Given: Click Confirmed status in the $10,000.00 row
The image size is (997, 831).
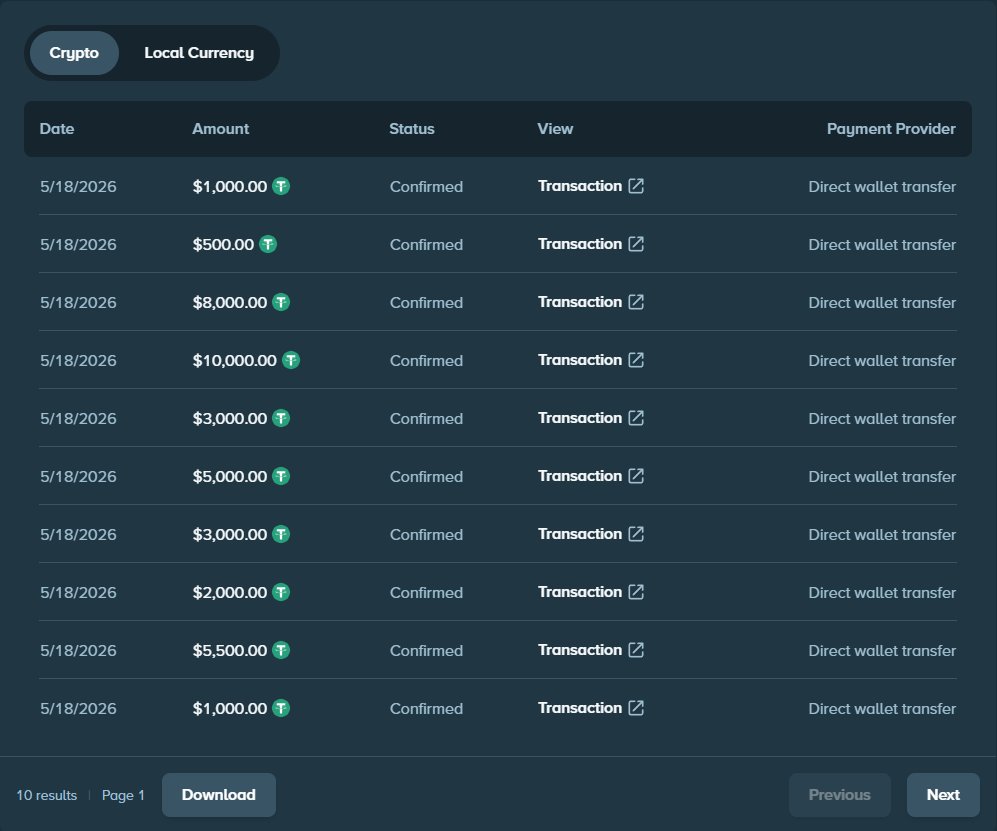Looking at the screenshot, I should pyautogui.click(x=426, y=361).
